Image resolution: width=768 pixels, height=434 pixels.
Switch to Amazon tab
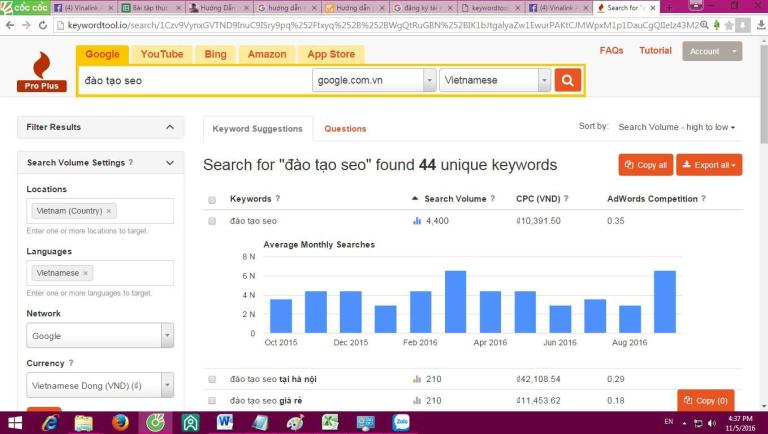click(x=267, y=54)
